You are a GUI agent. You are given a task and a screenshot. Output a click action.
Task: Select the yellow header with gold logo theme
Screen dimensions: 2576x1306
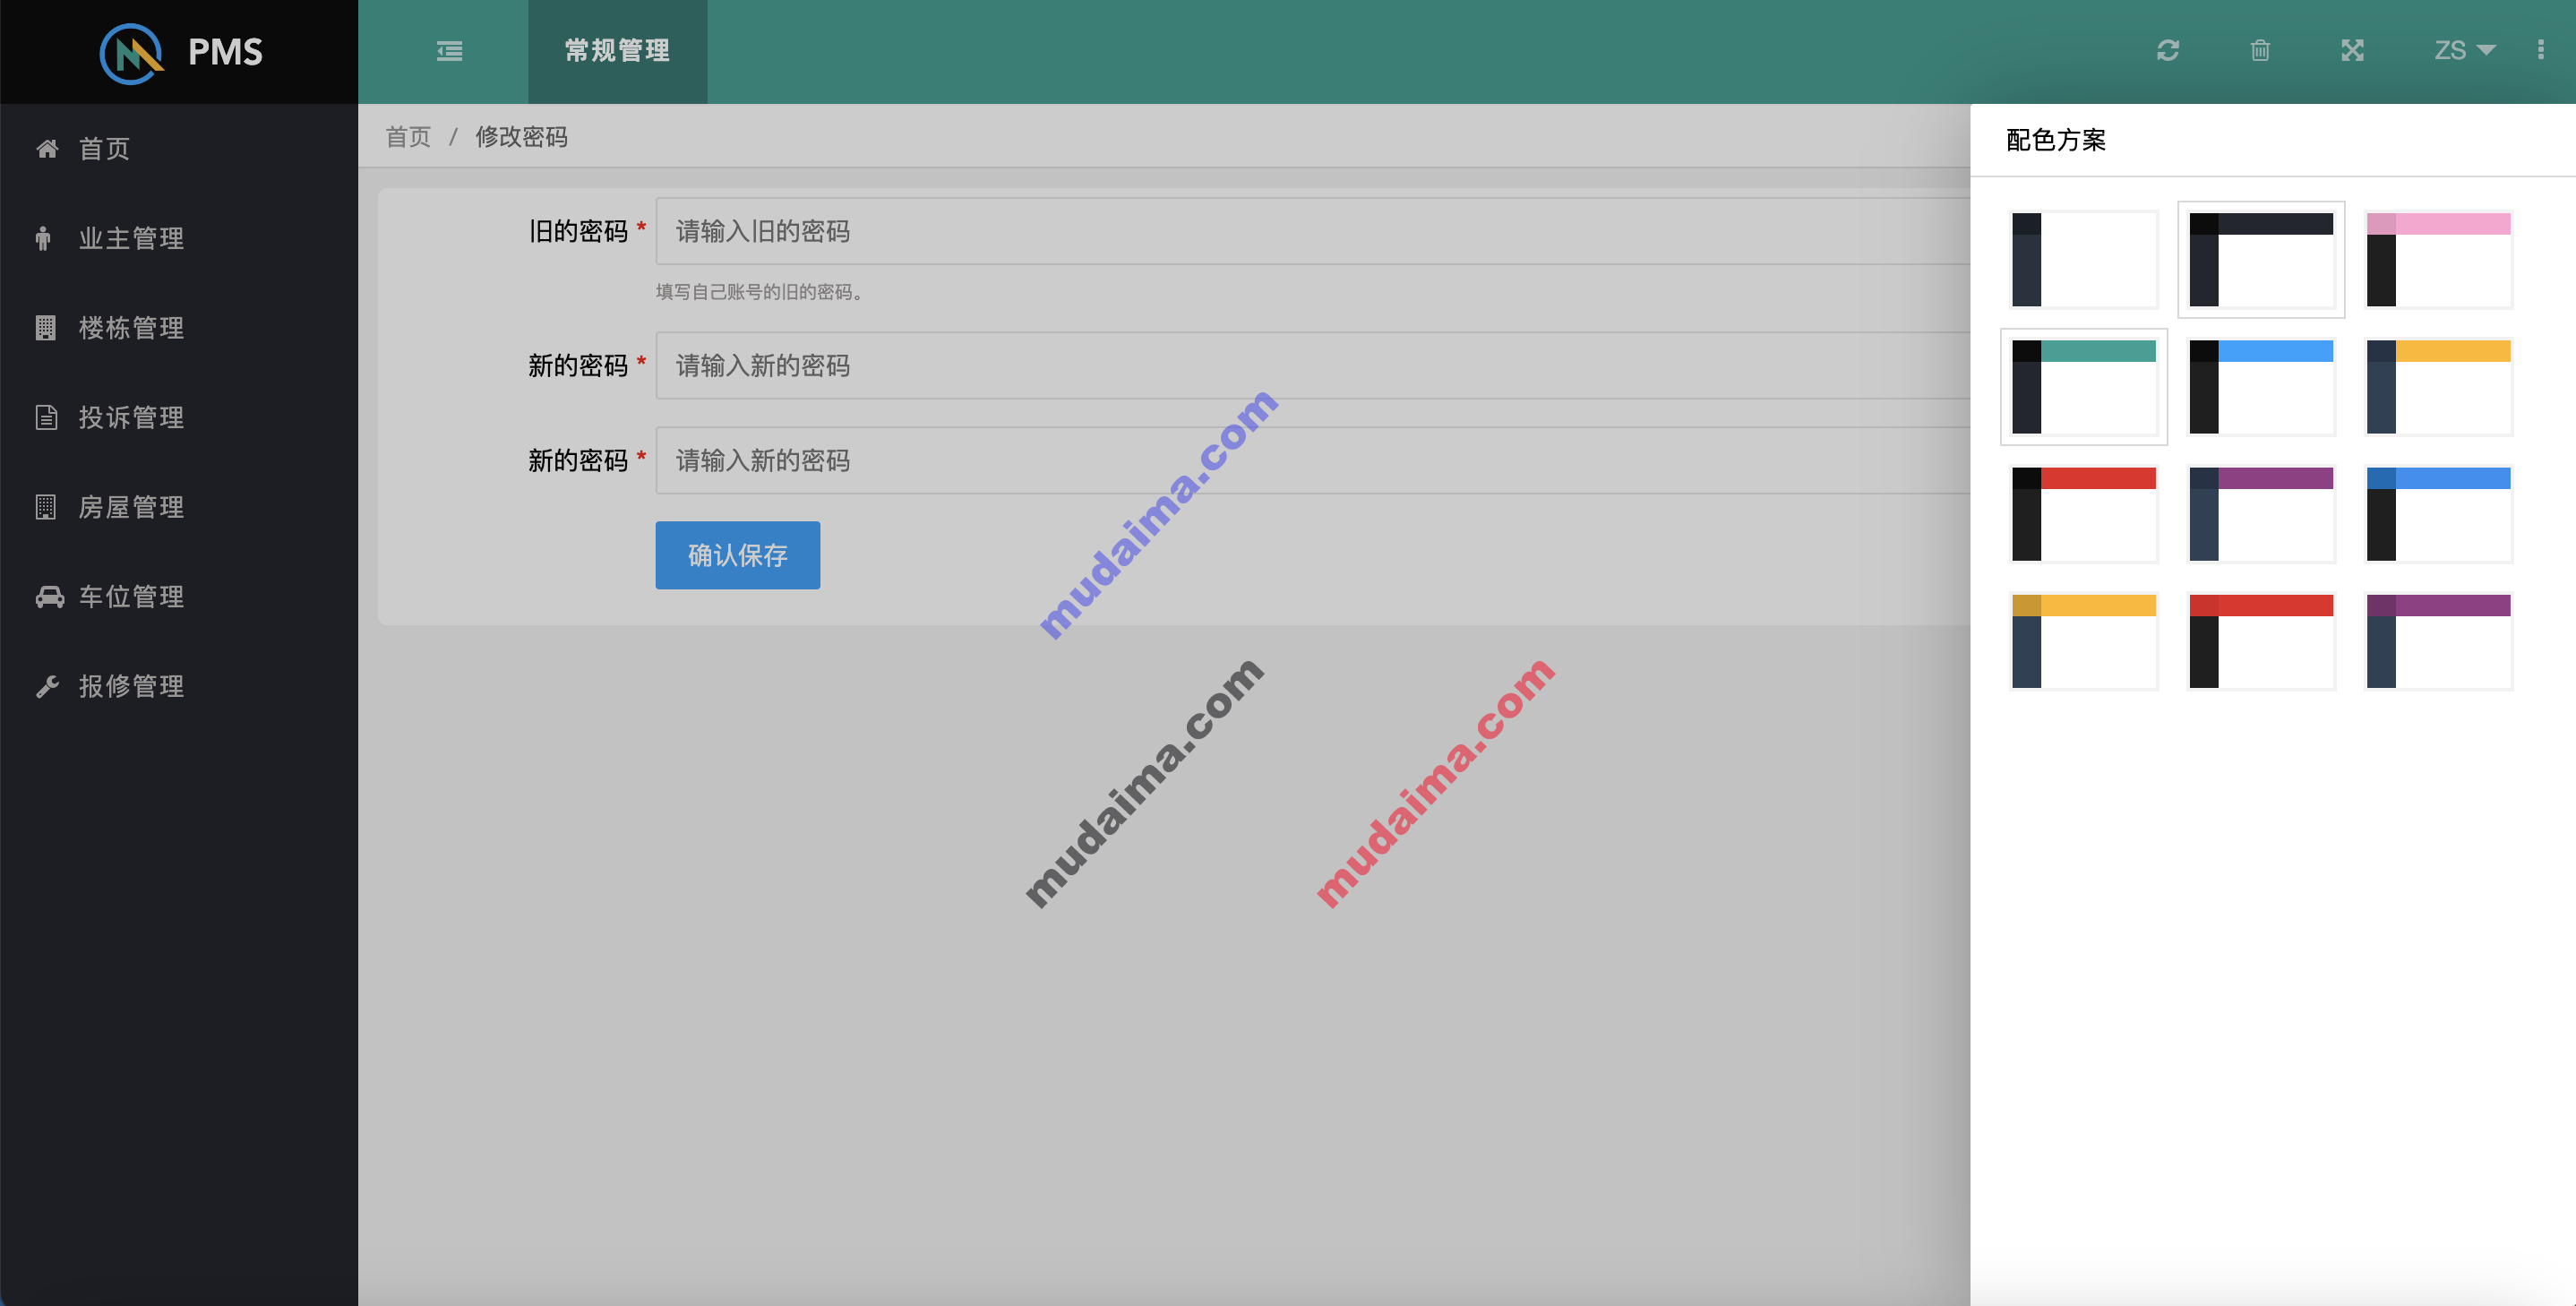(x=2083, y=641)
